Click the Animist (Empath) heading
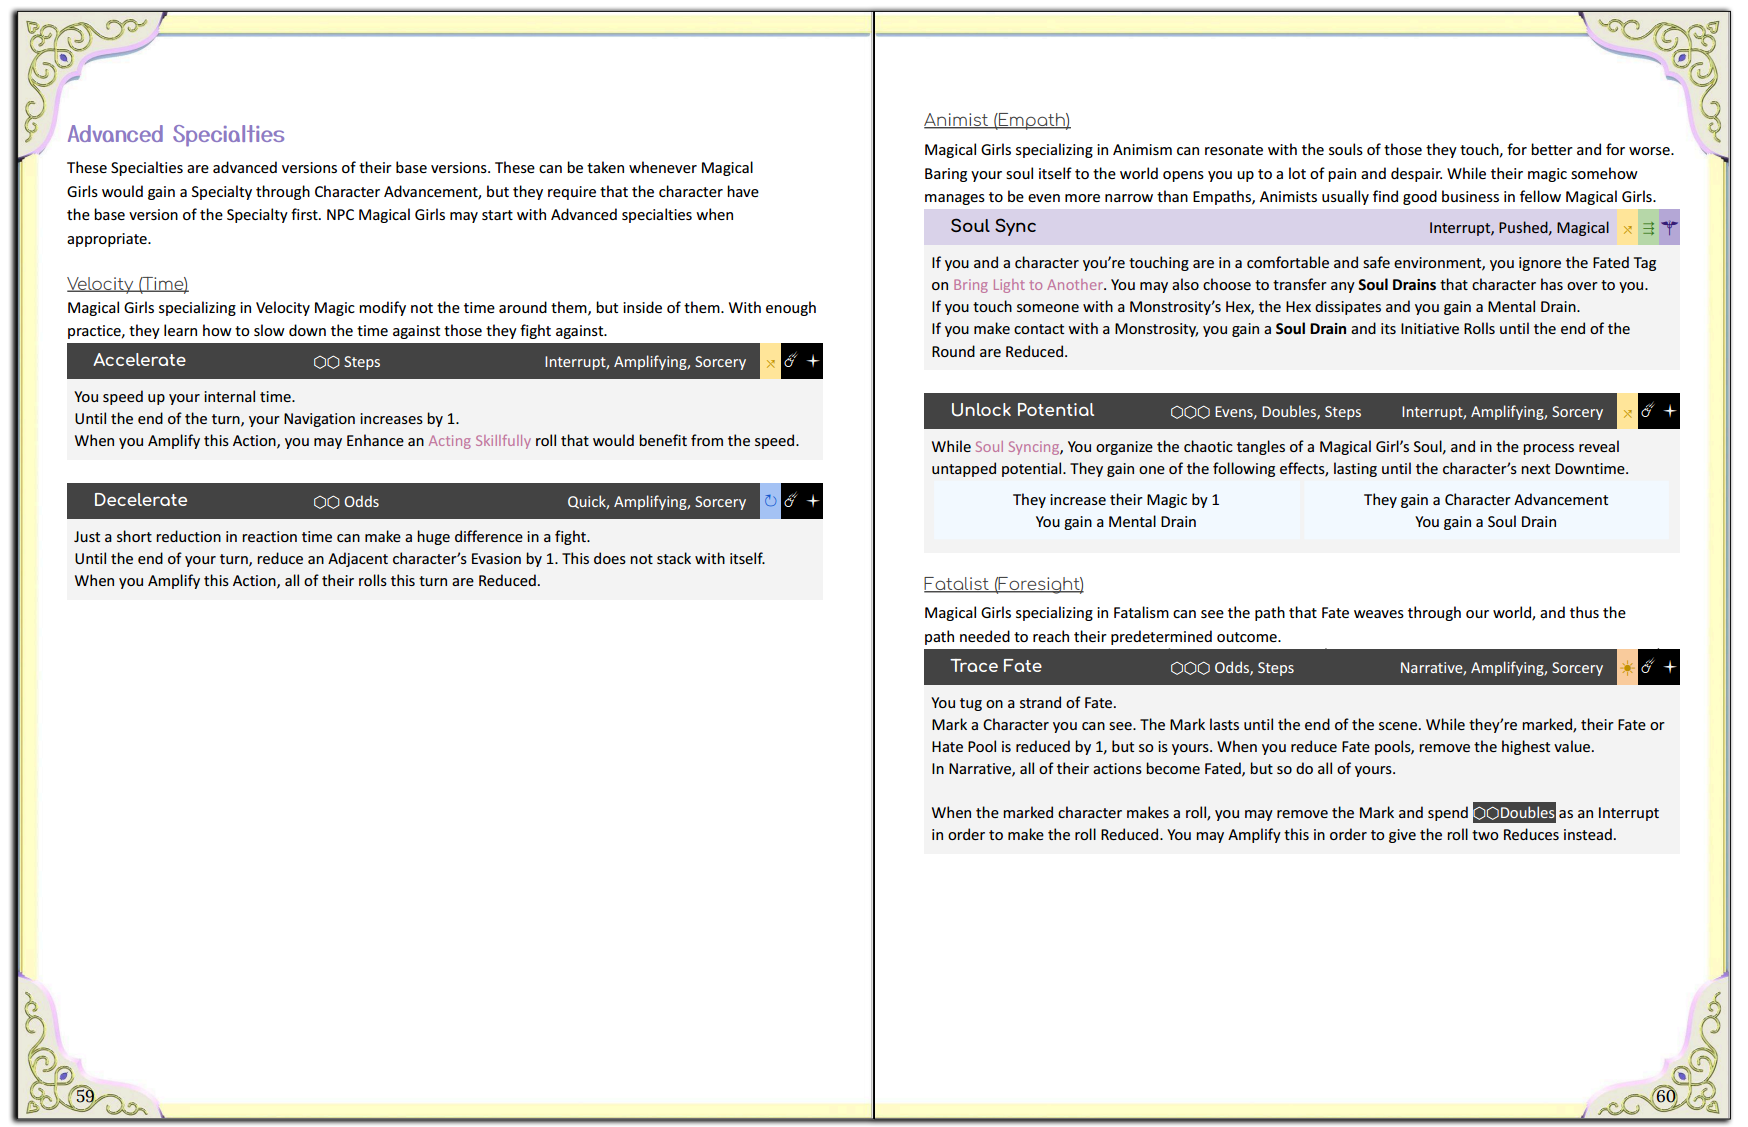 pos(997,120)
